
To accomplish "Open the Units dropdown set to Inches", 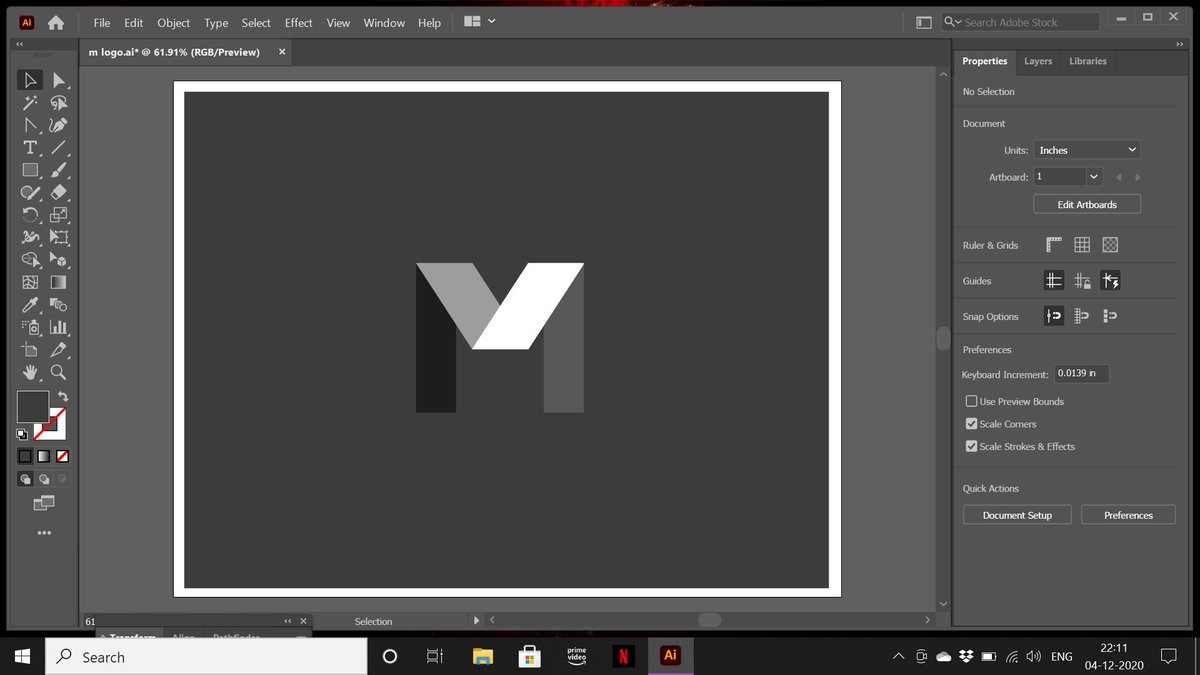I will pyautogui.click(x=1087, y=150).
